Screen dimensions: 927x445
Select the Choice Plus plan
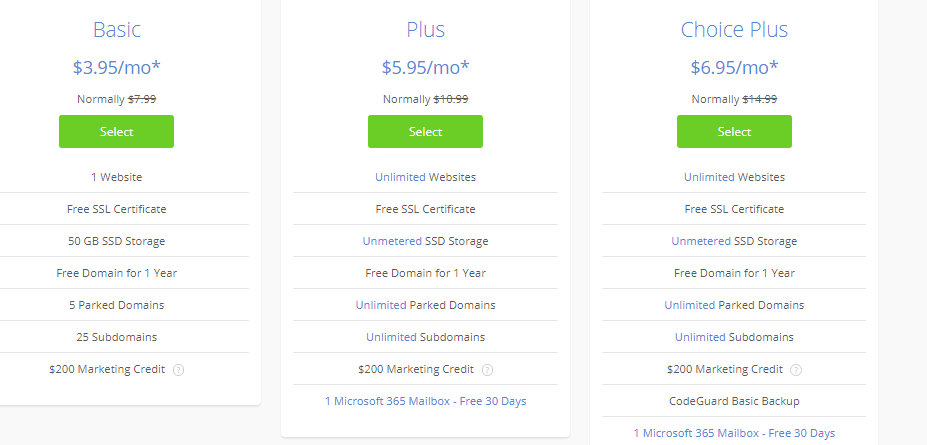(734, 131)
